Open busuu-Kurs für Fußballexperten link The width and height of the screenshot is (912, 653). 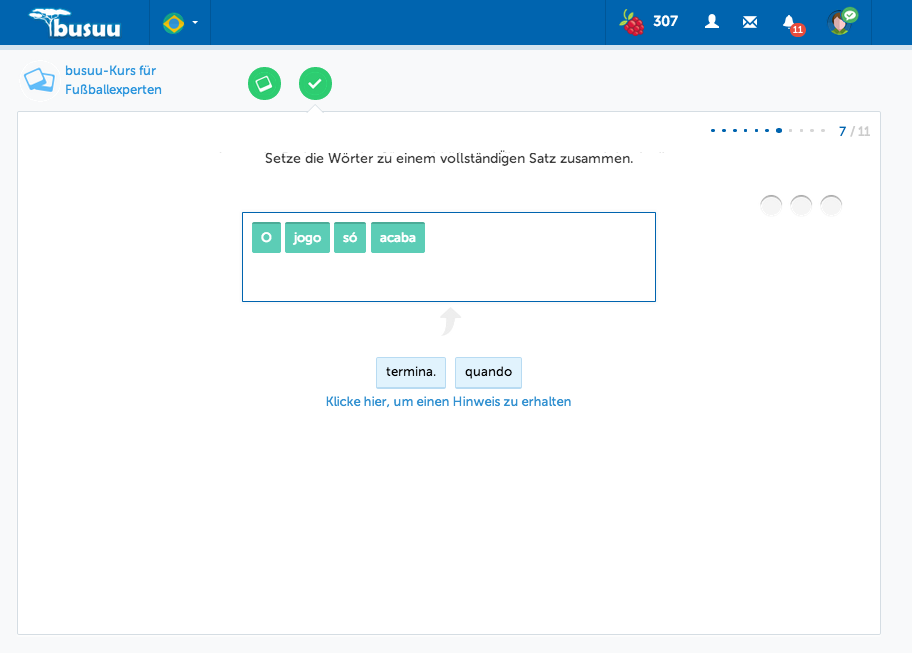(x=113, y=80)
